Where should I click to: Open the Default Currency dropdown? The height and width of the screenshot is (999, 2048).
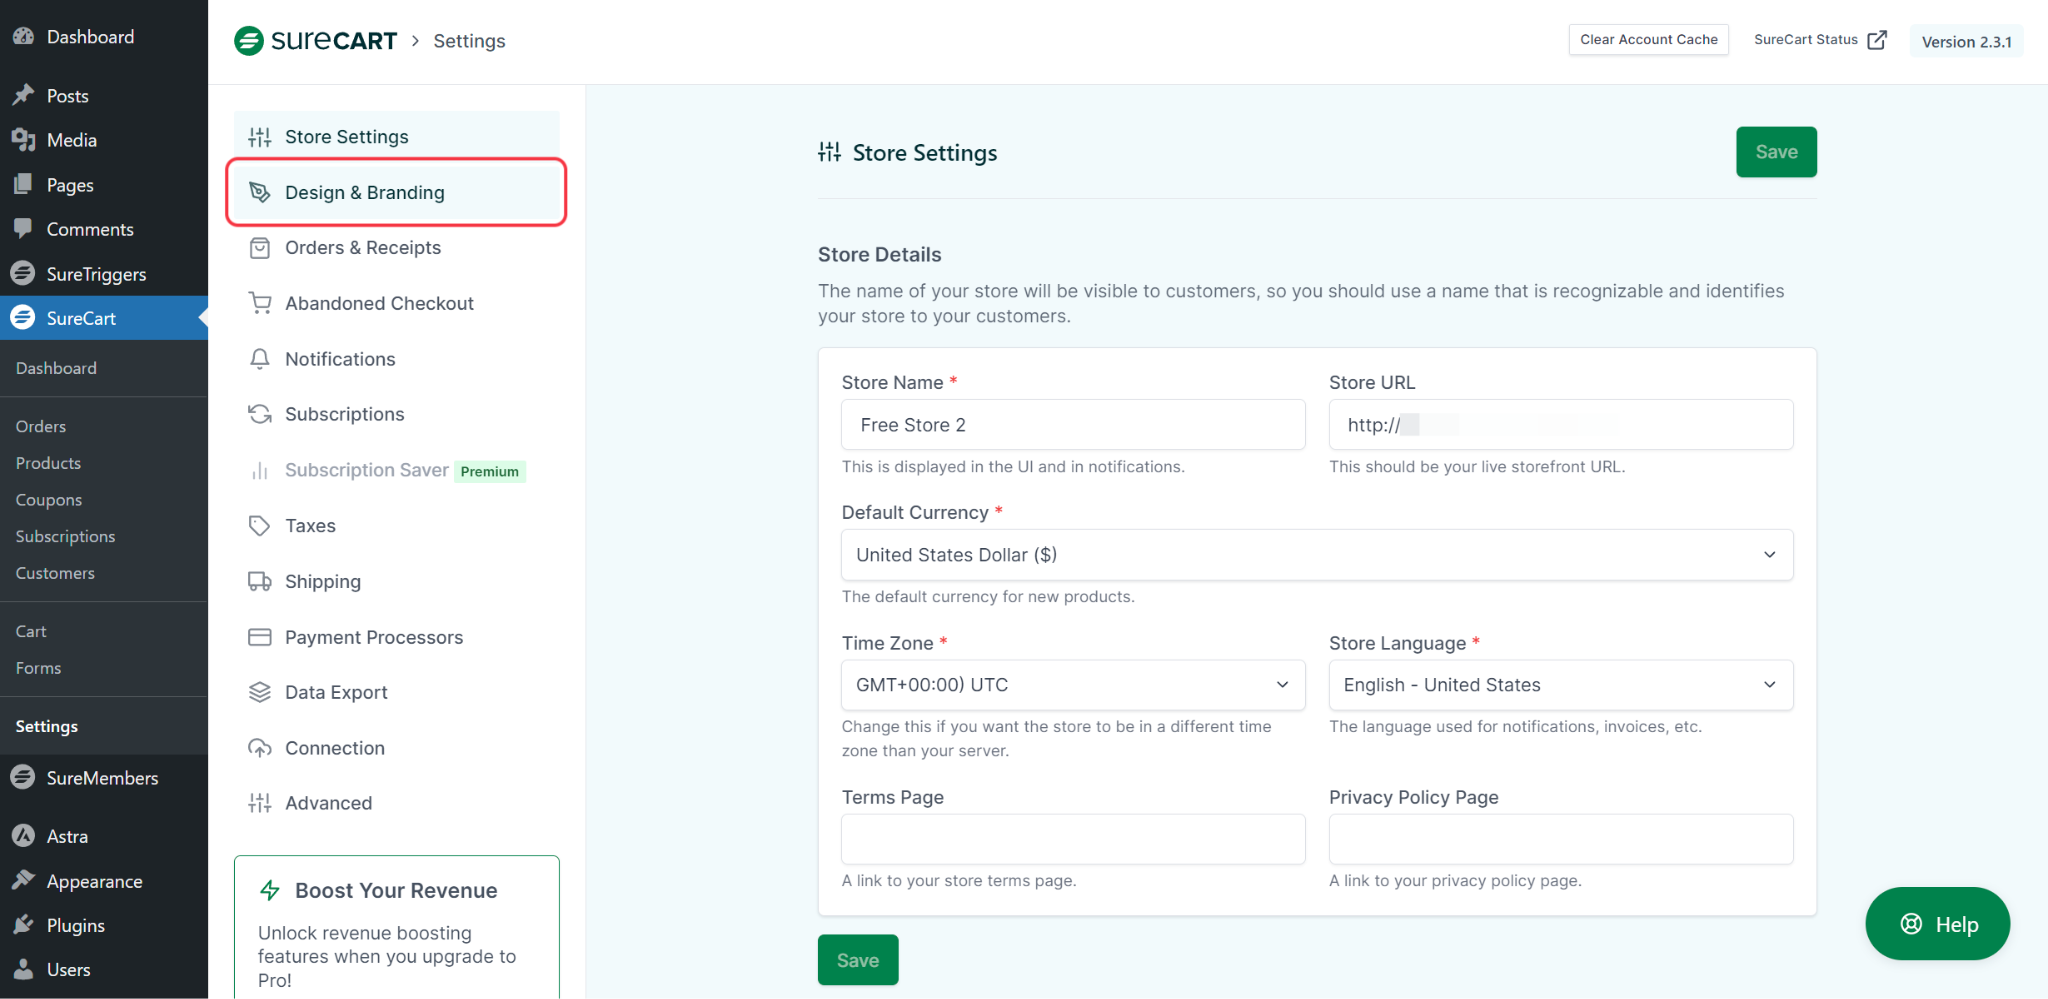[1317, 555]
